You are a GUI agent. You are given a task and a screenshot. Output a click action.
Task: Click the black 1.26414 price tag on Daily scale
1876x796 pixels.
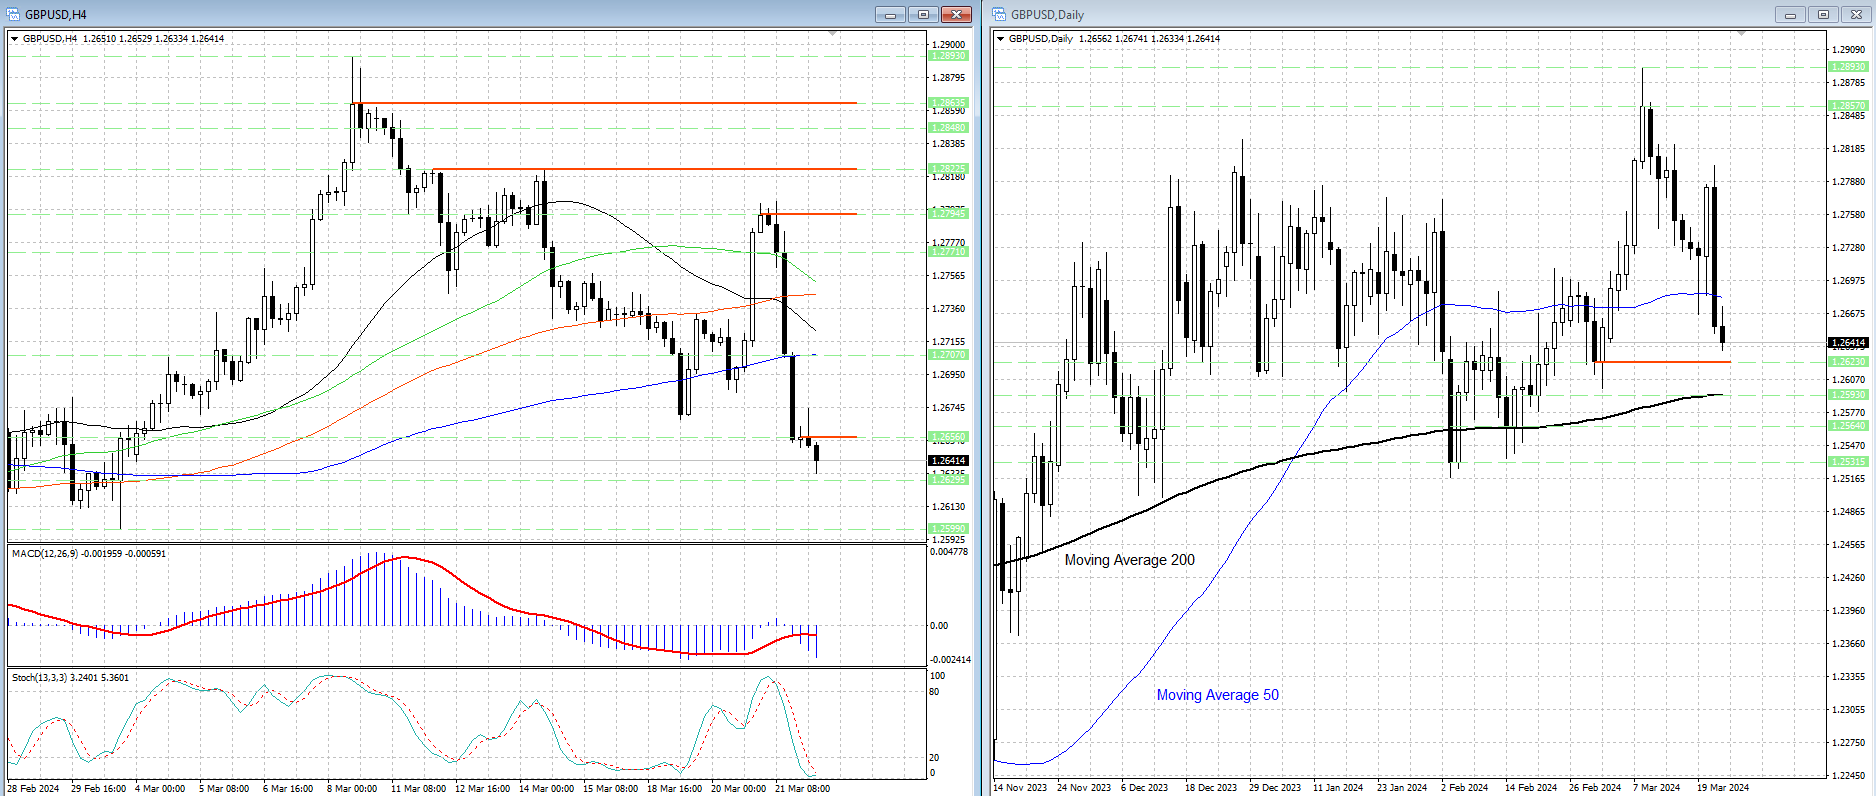click(x=1848, y=343)
